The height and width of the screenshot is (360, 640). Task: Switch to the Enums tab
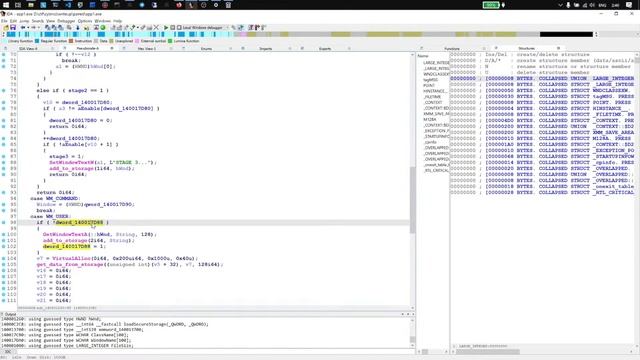tap(207, 49)
